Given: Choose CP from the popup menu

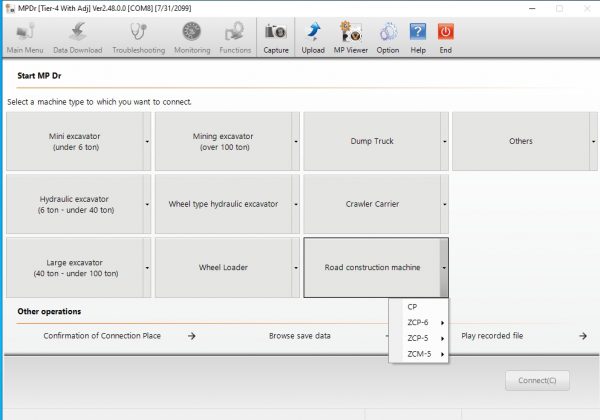Looking at the screenshot, I should point(418,307).
